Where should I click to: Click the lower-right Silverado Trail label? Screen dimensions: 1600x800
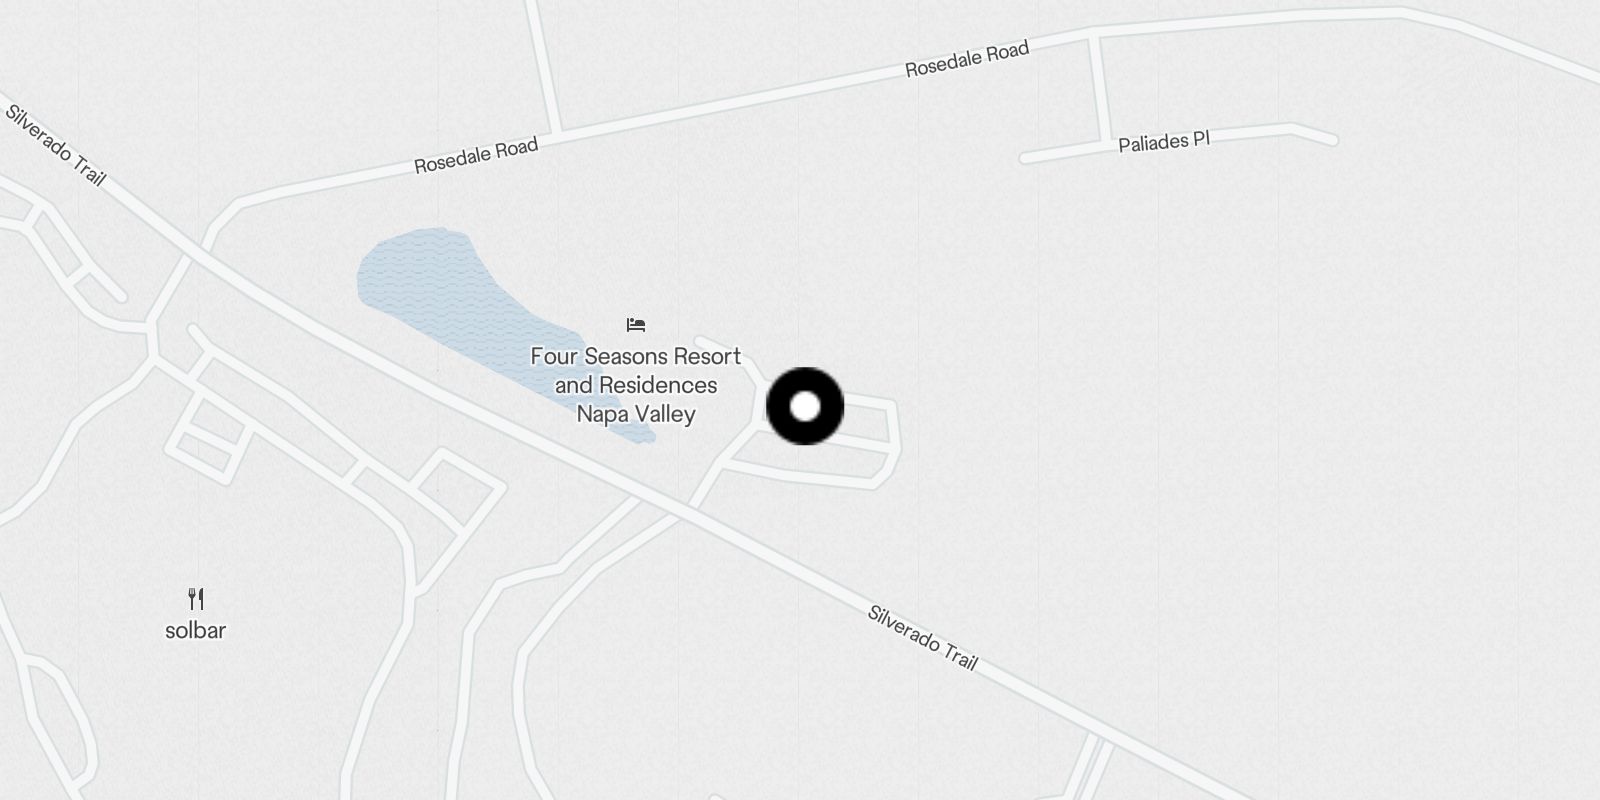(922, 638)
